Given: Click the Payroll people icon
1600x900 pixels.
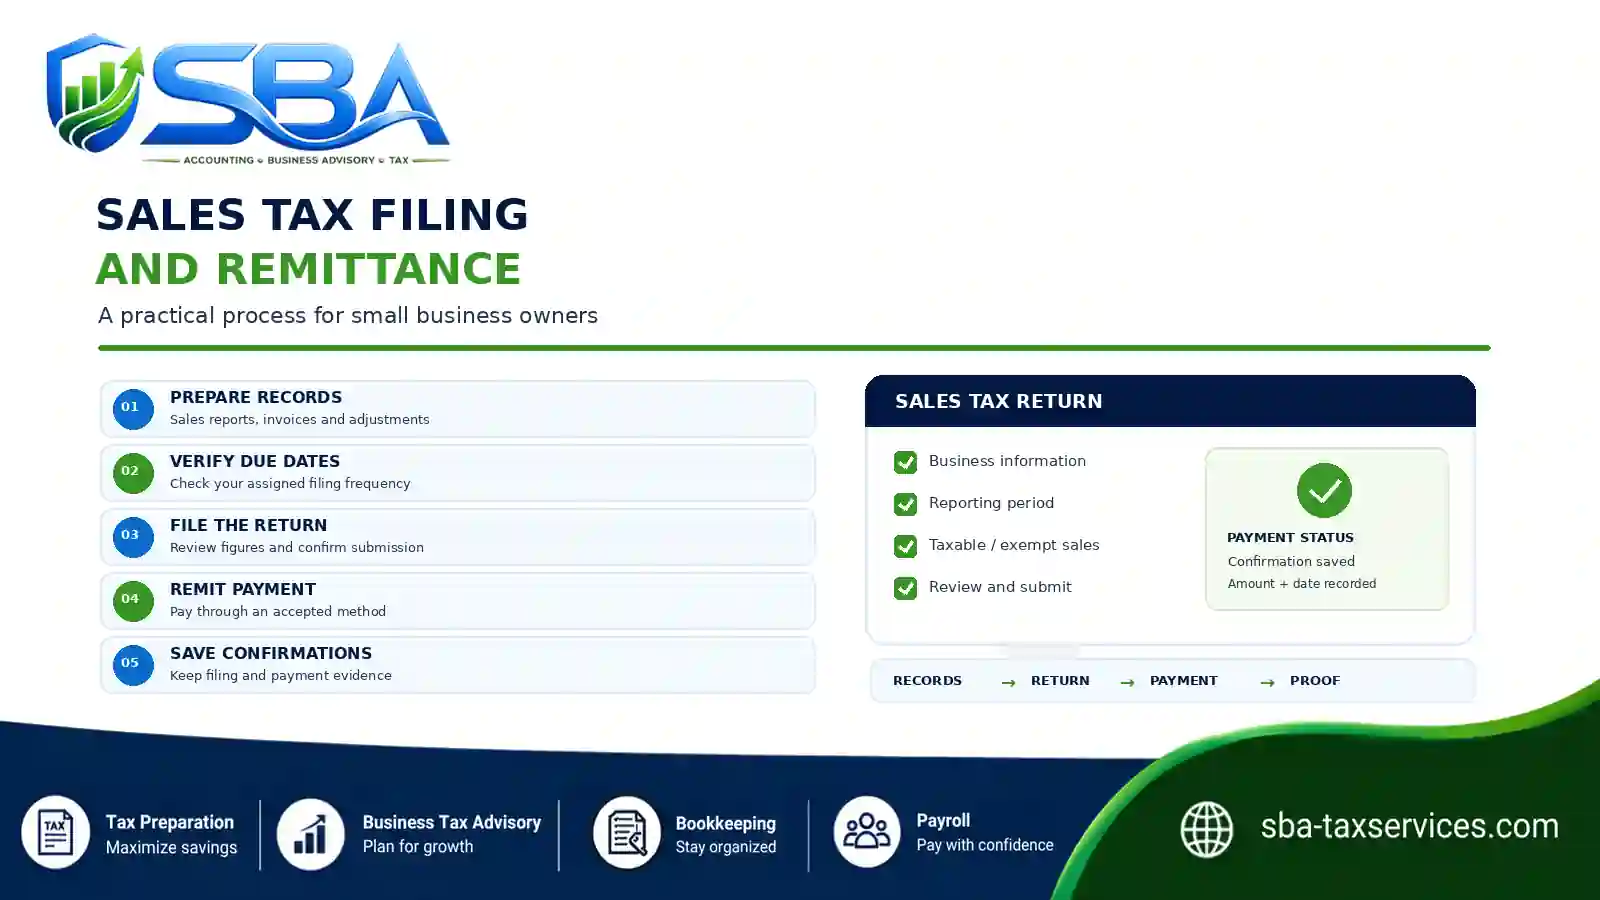Looking at the screenshot, I should point(867,831).
